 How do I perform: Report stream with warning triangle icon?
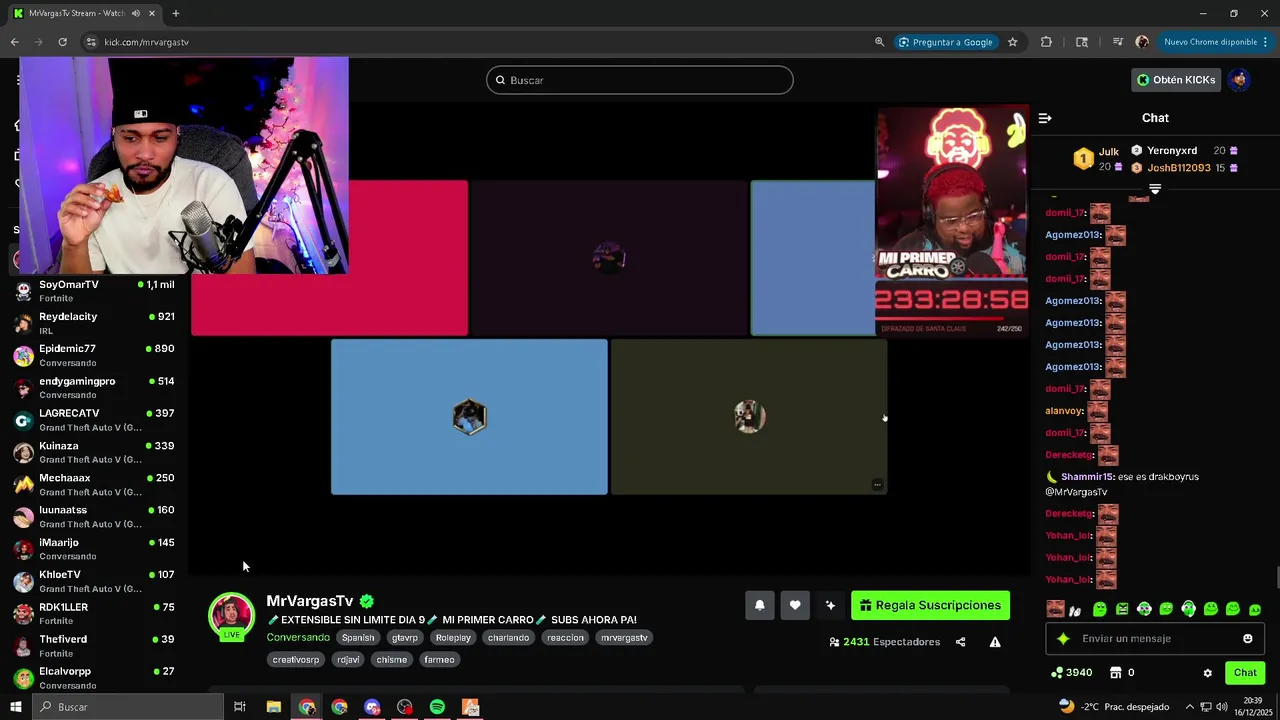pyautogui.click(x=995, y=642)
